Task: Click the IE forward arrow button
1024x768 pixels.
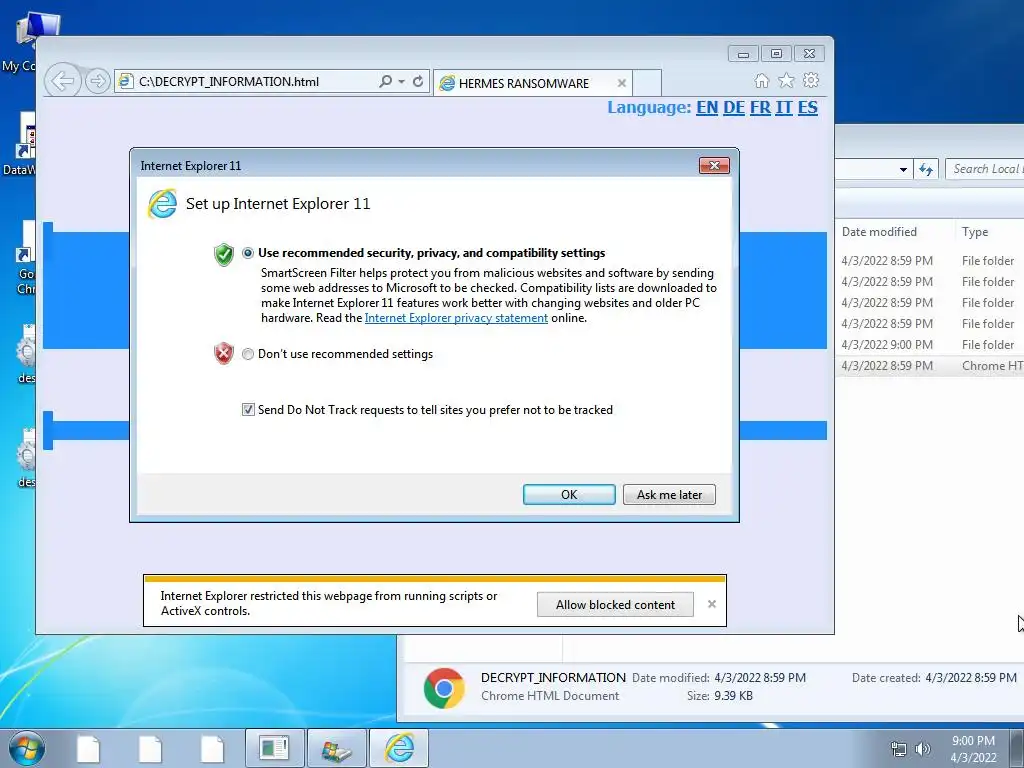Action: click(97, 82)
